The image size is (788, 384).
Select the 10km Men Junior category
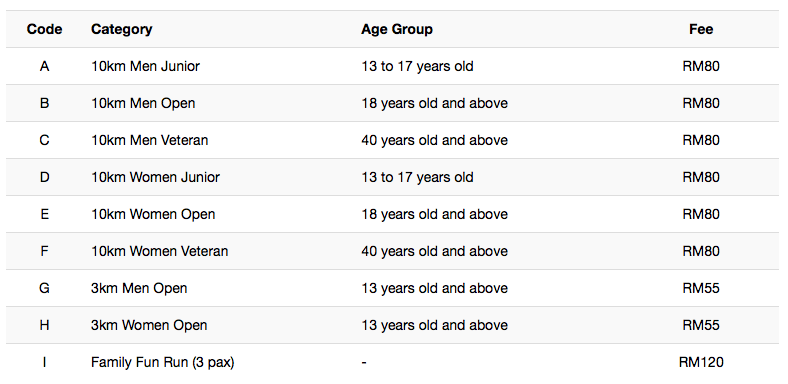click(145, 66)
